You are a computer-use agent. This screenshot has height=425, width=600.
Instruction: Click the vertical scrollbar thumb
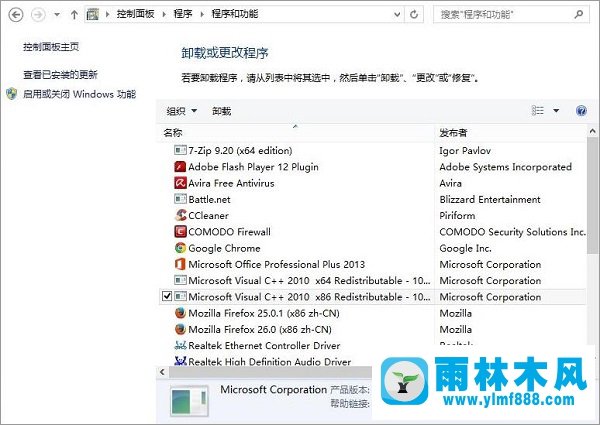coord(592,195)
